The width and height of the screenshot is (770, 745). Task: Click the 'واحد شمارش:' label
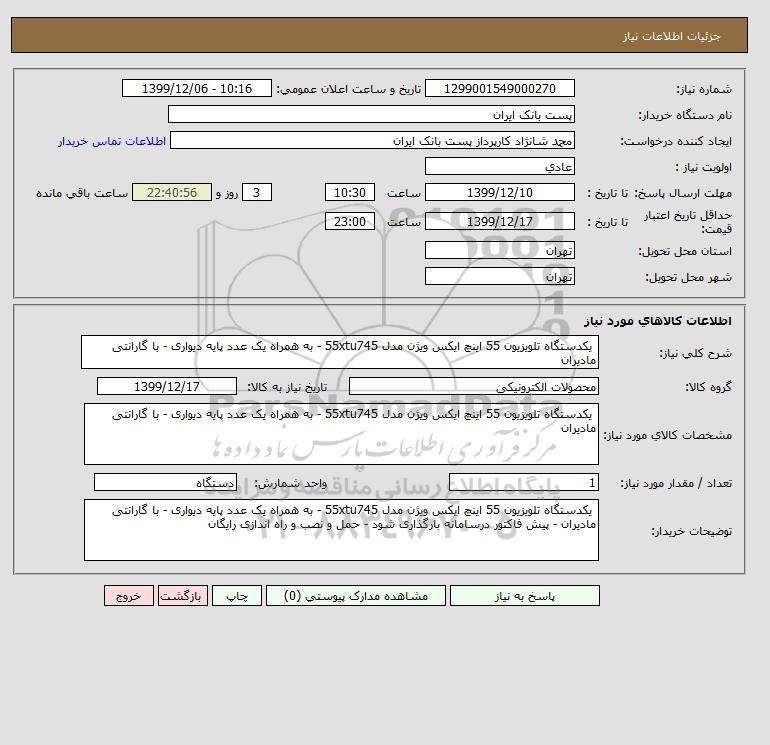click(x=290, y=483)
